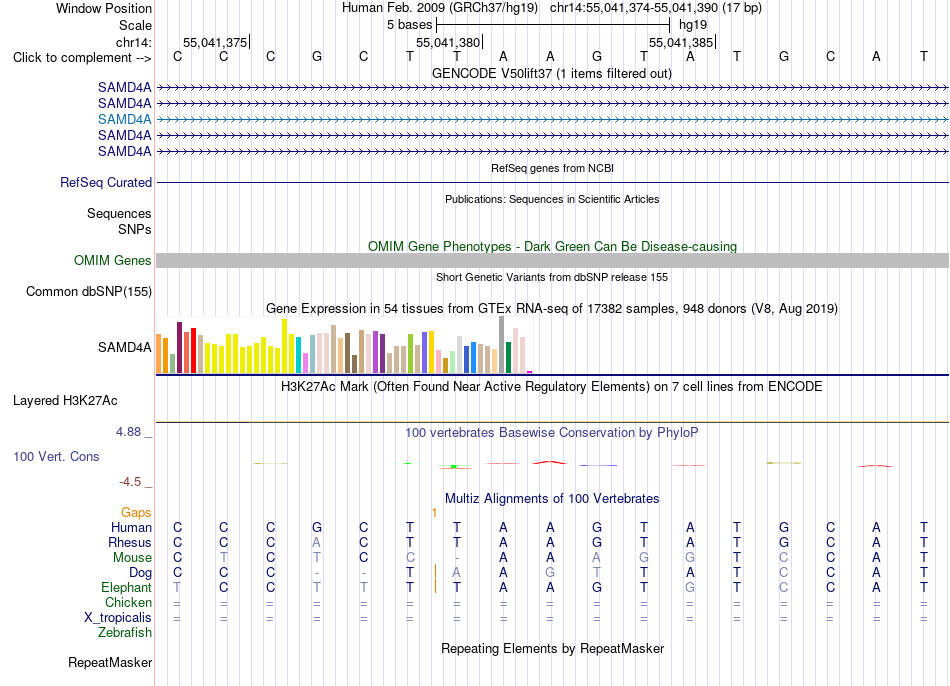Click the orange 'Gaps' row label

pyautogui.click(x=136, y=513)
